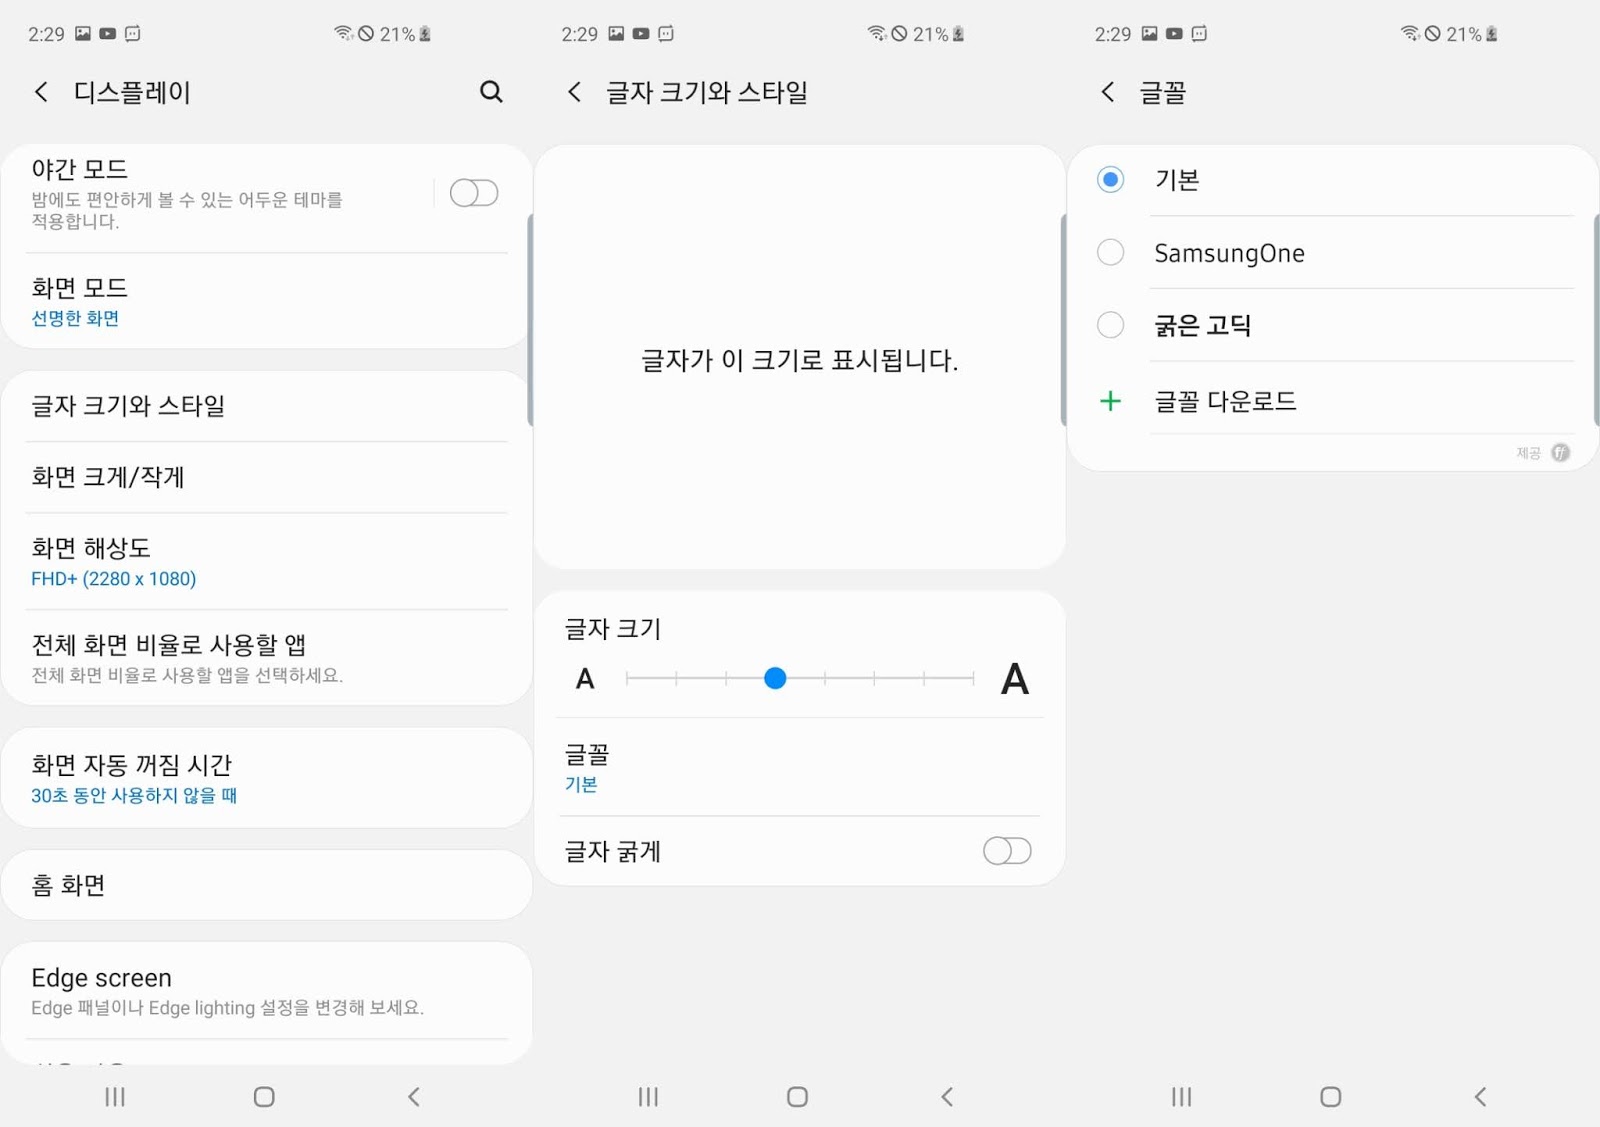Select the 굵은 고딕 font radio button
This screenshot has width=1600, height=1127.
(1110, 325)
